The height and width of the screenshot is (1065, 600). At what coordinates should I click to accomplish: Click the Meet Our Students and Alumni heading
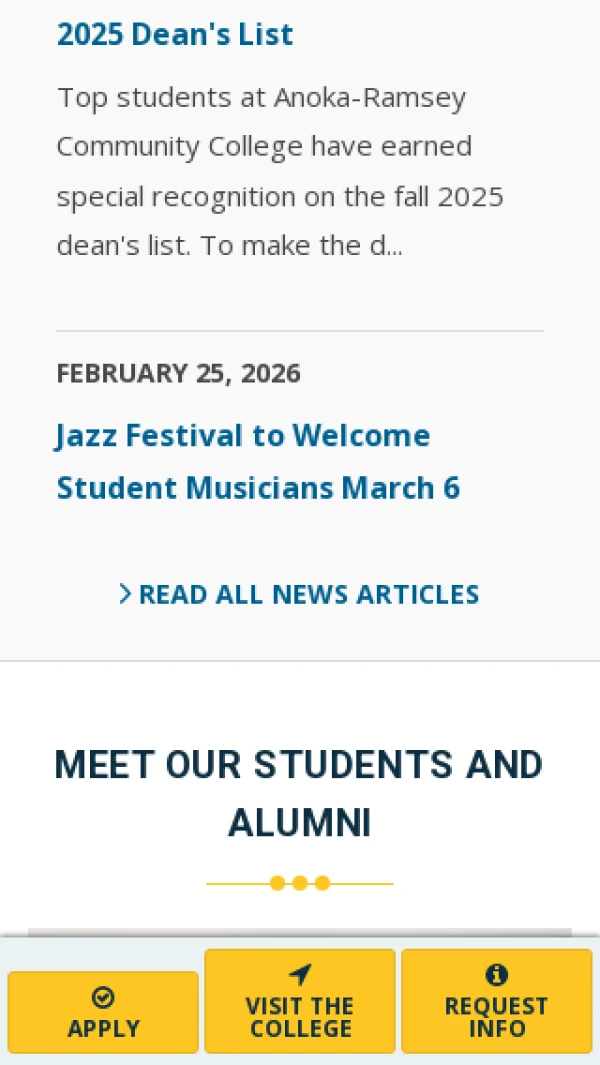(299, 794)
